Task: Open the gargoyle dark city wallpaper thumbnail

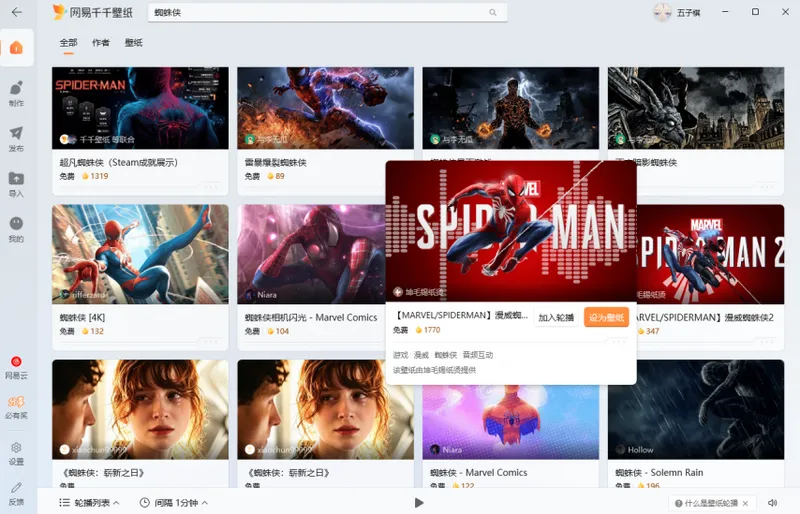Action: (696, 108)
